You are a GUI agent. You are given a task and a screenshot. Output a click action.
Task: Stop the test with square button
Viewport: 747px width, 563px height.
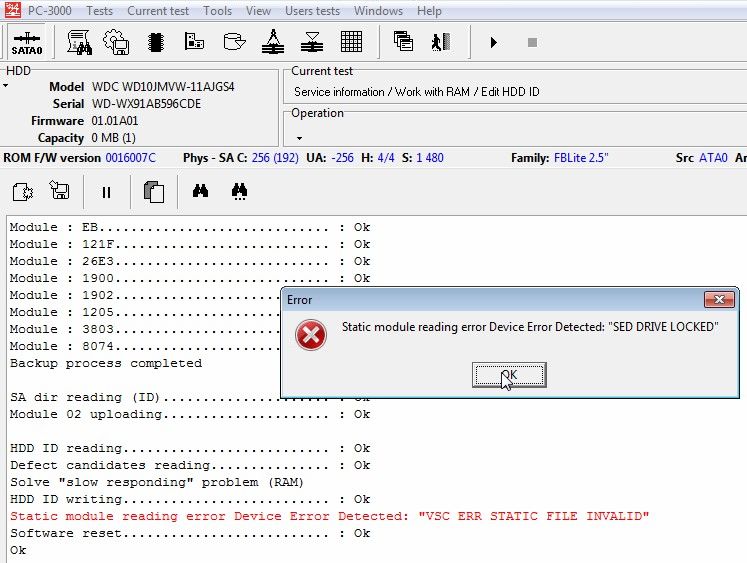pos(533,42)
